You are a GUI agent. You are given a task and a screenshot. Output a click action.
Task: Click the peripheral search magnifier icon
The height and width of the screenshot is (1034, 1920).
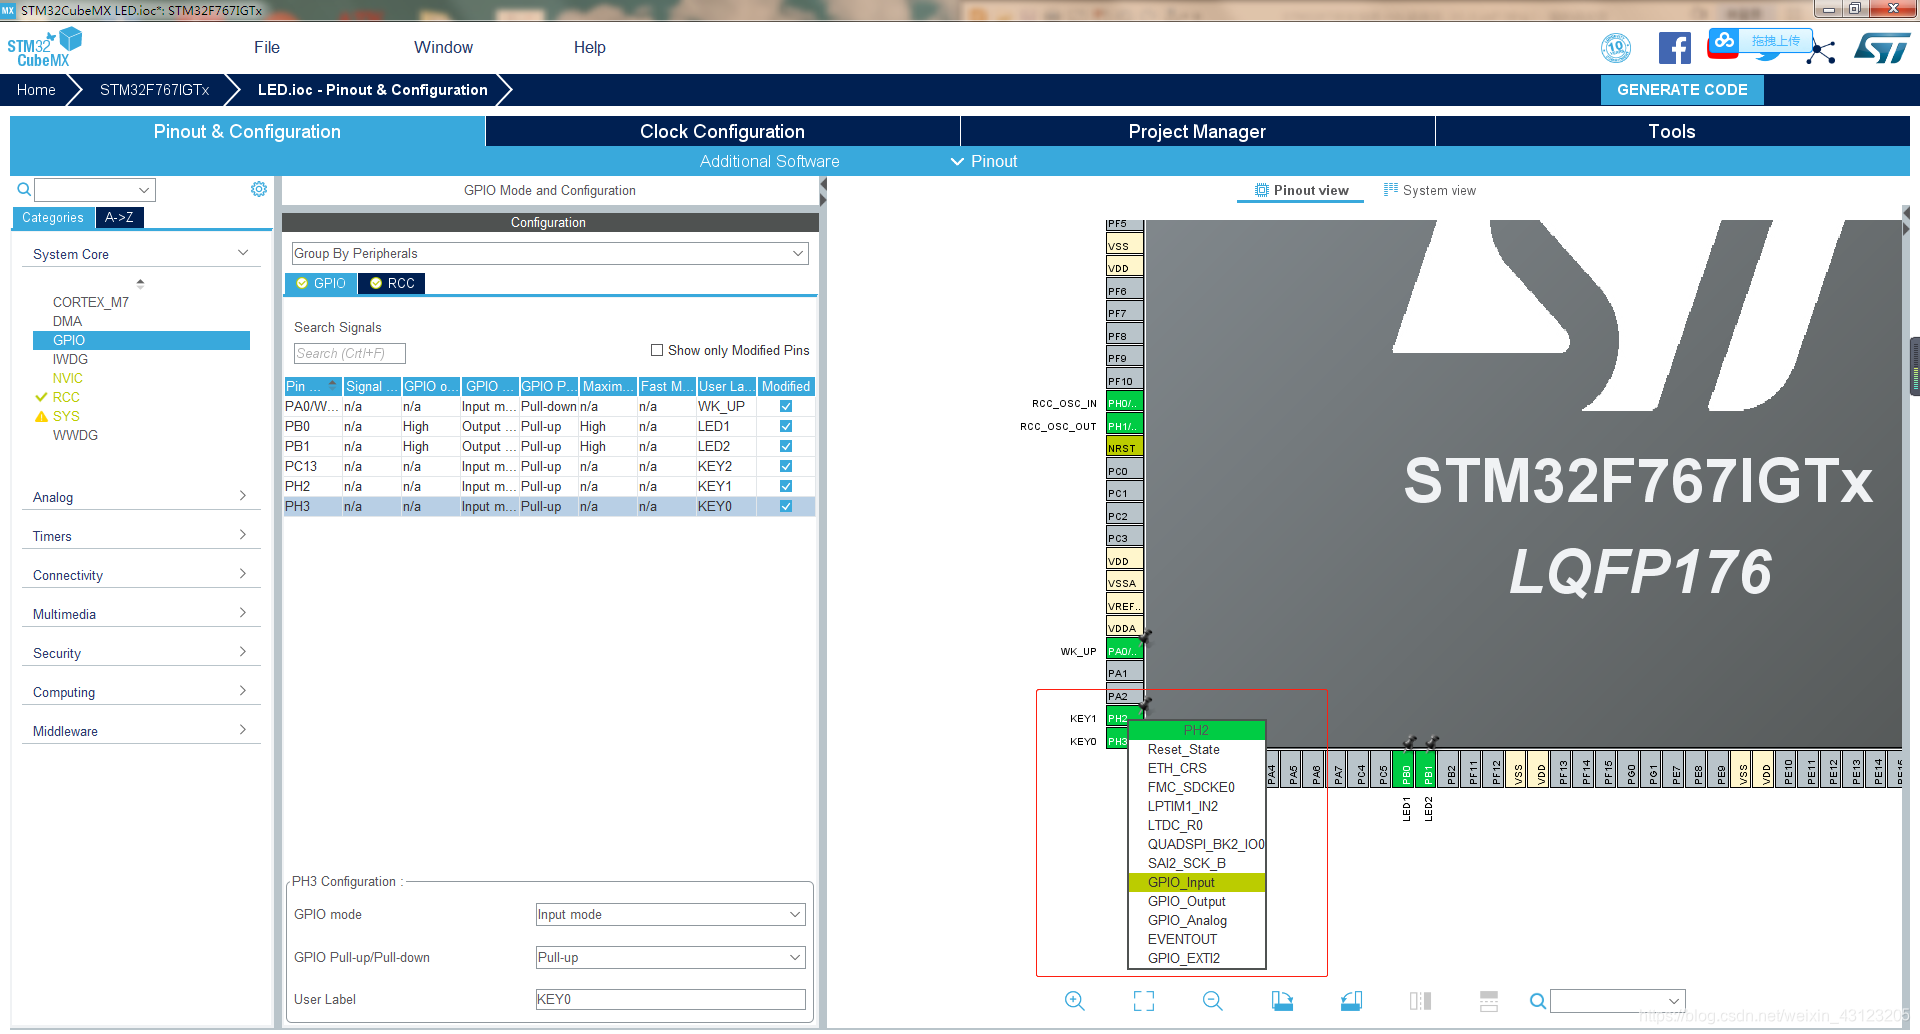pyautogui.click(x=24, y=189)
